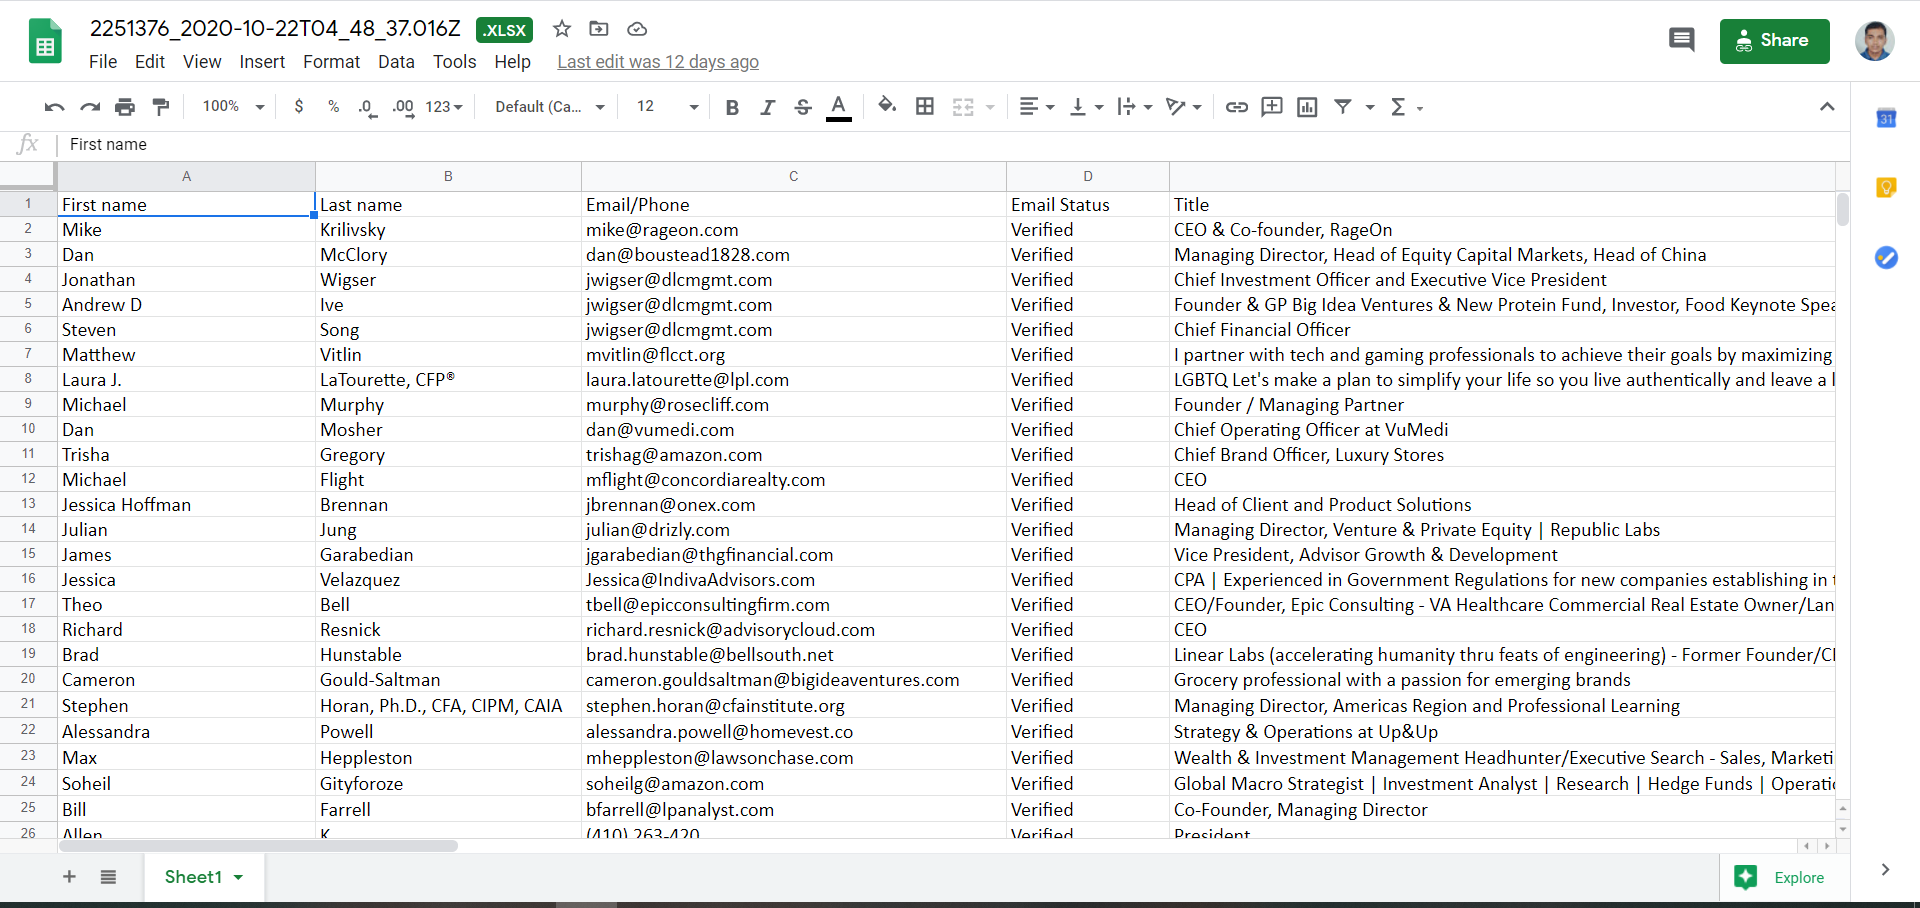
Task: Star the spreadsheet
Action: coord(561,30)
